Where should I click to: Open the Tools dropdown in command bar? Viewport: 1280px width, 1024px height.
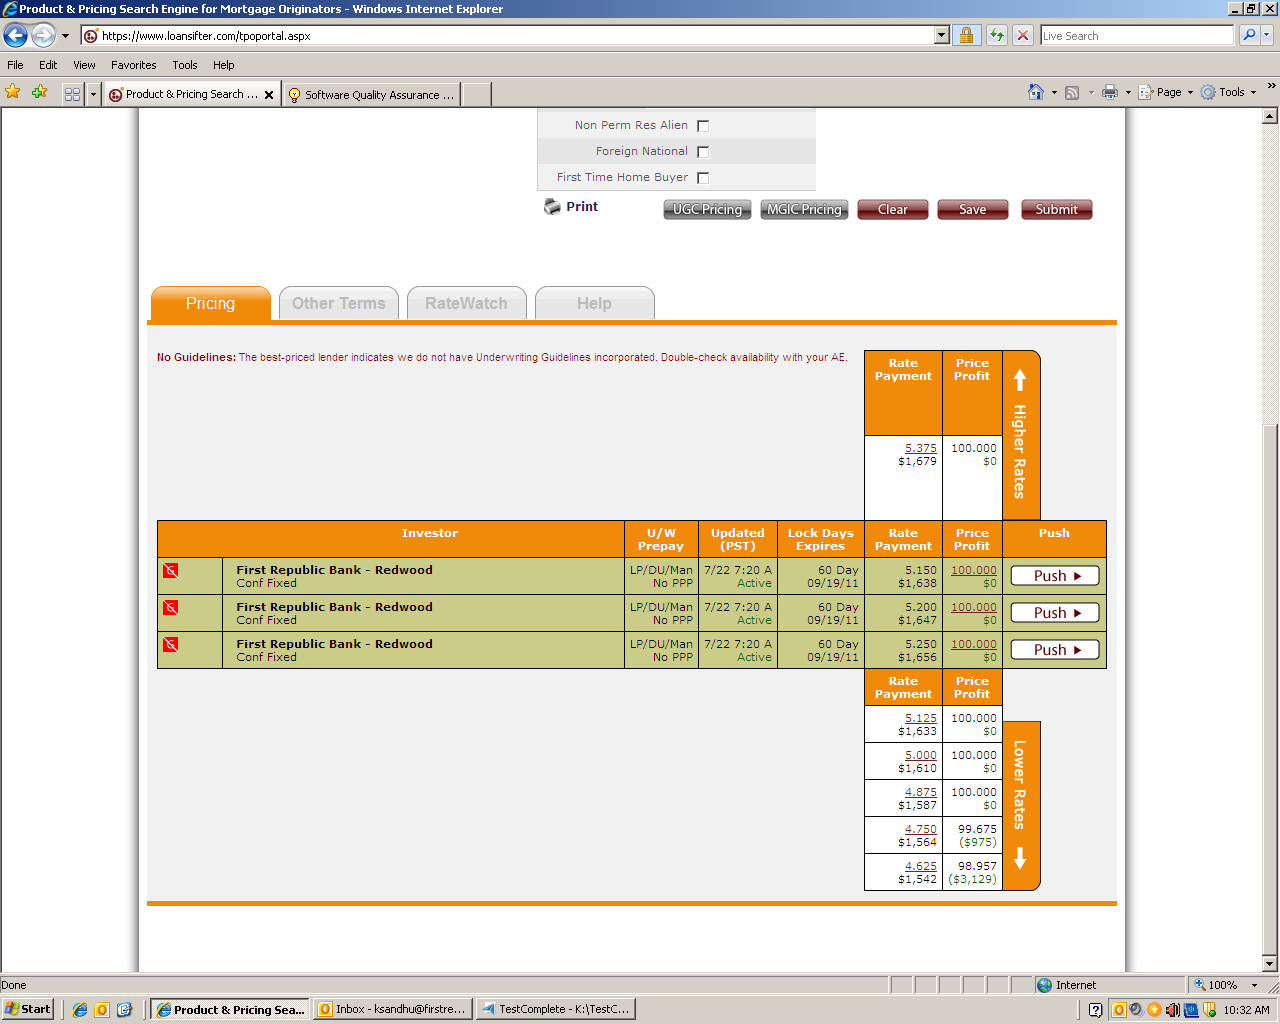(x=1230, y=93)
